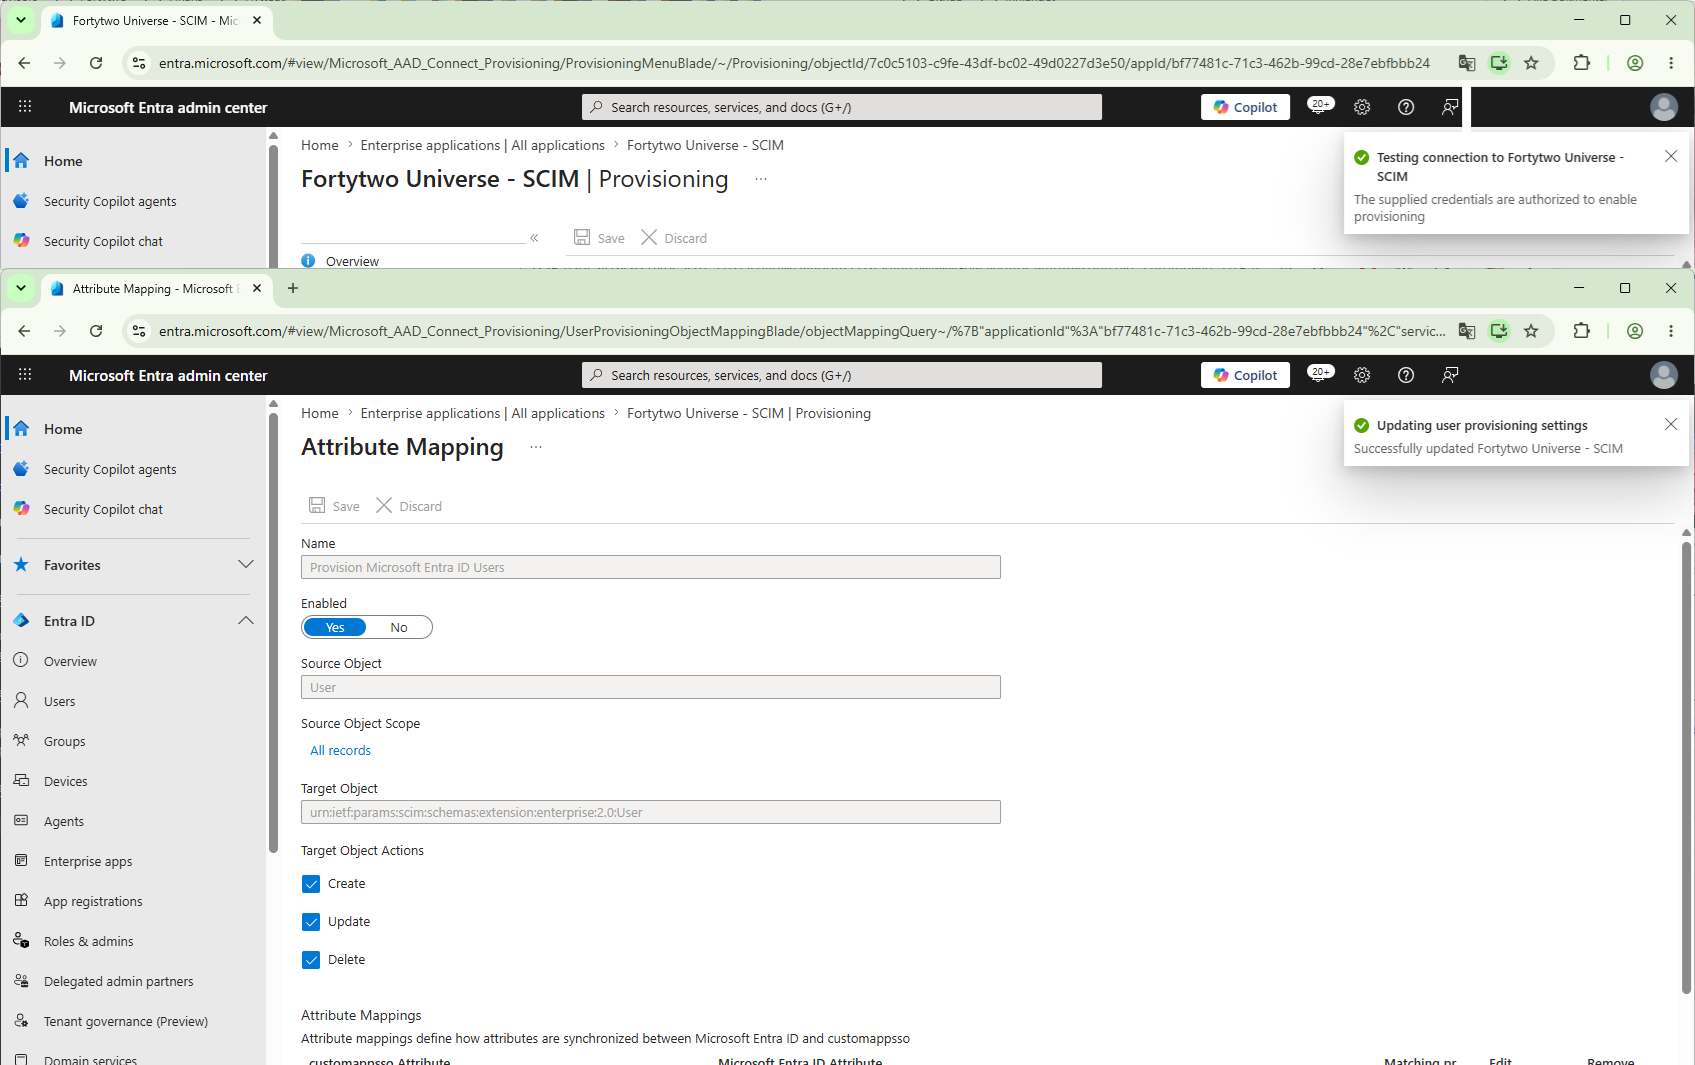Collapse the Favorites section in sidebar
The height and width of the screenshot is (1065, 1695).
point(246,565)
